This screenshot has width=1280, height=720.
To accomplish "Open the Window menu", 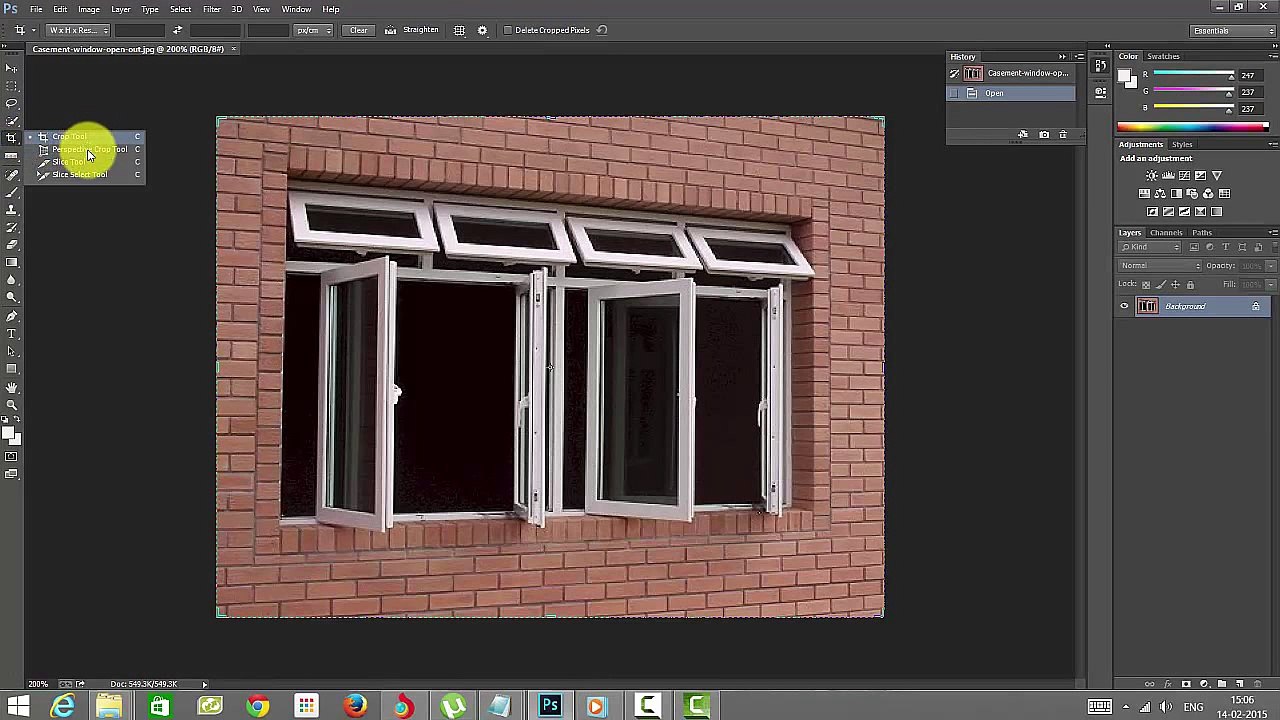I will point(296,9).
